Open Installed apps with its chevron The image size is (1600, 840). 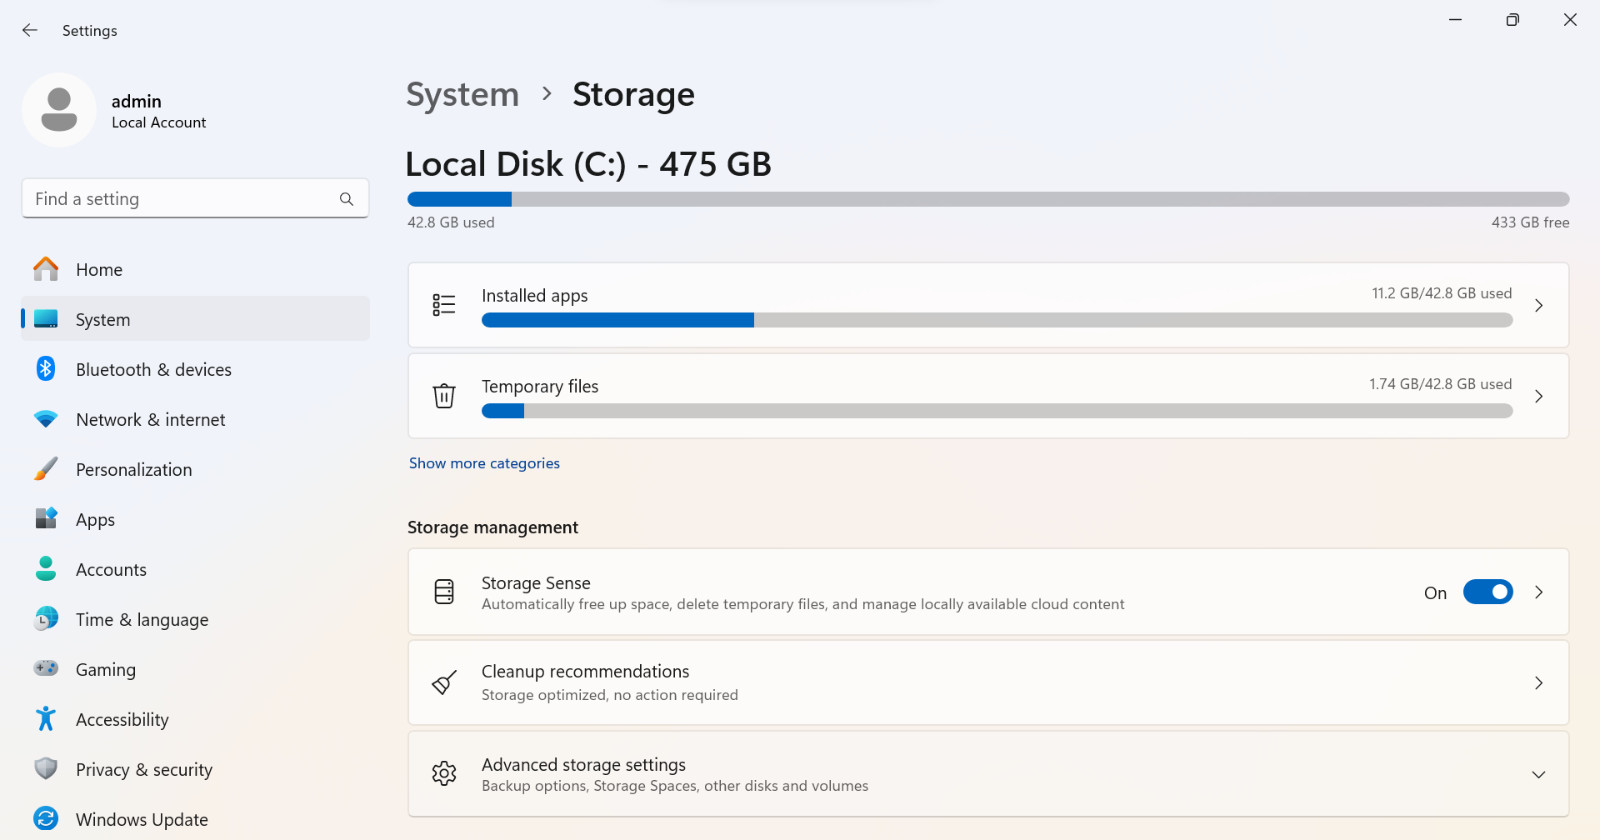(x=1539, y=305)
